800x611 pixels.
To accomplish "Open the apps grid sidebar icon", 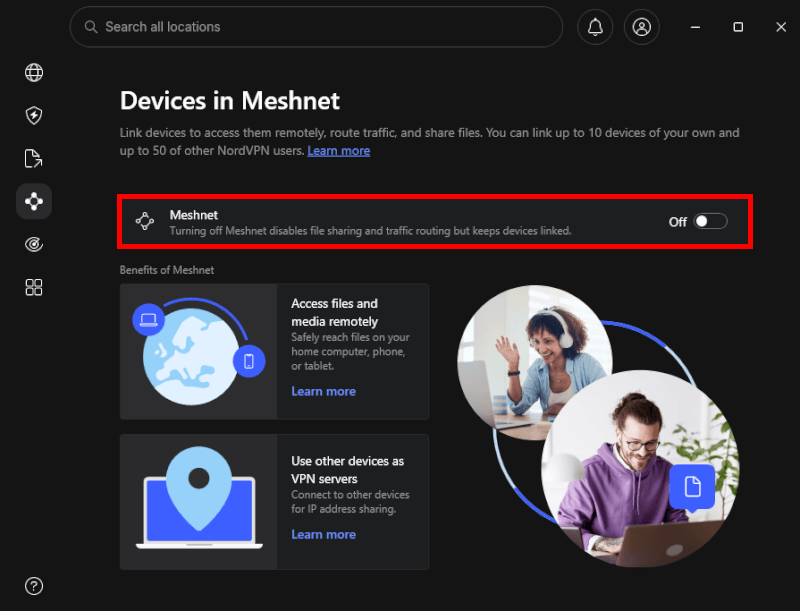I will [34, 287].
